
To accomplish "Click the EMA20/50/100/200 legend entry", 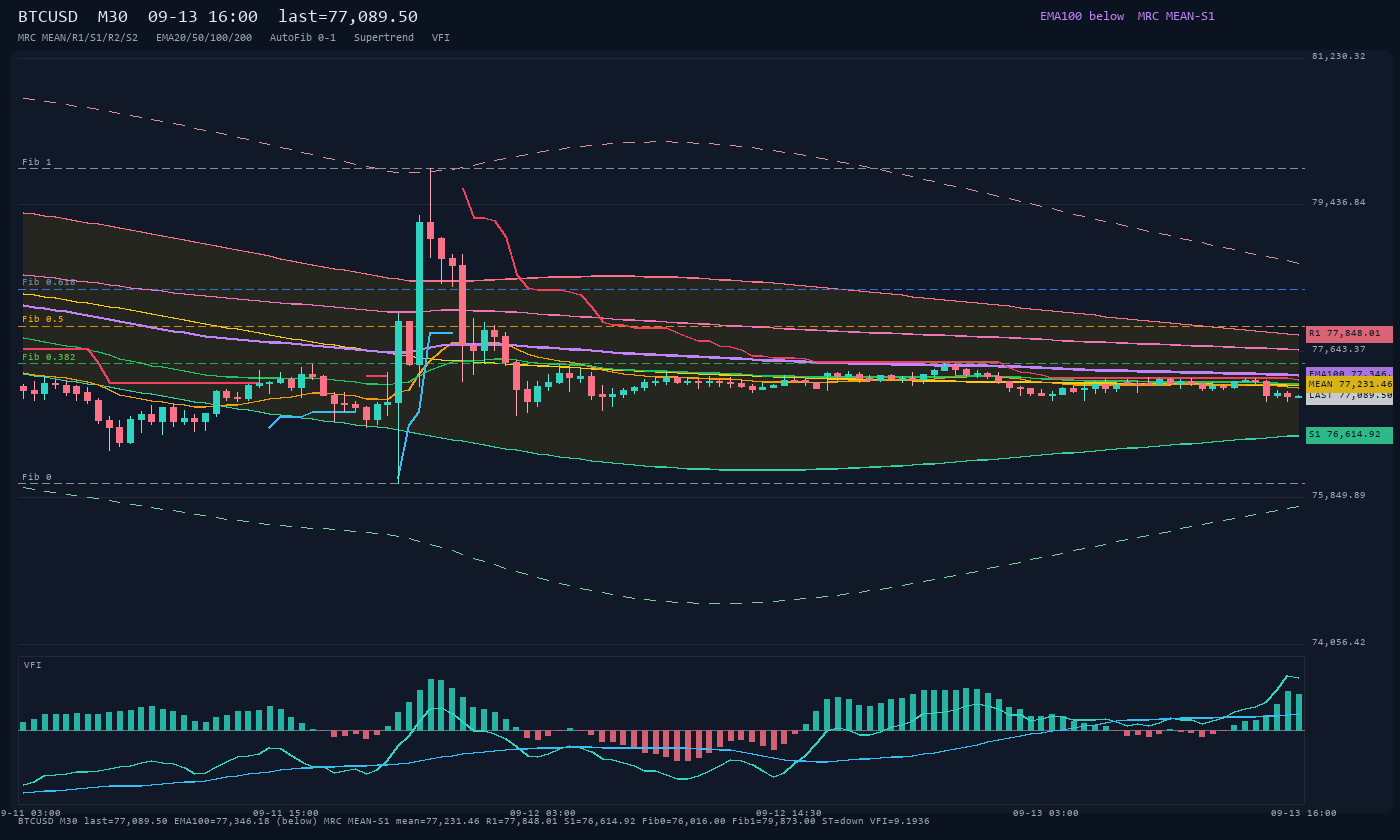I will tap(204, 38).
